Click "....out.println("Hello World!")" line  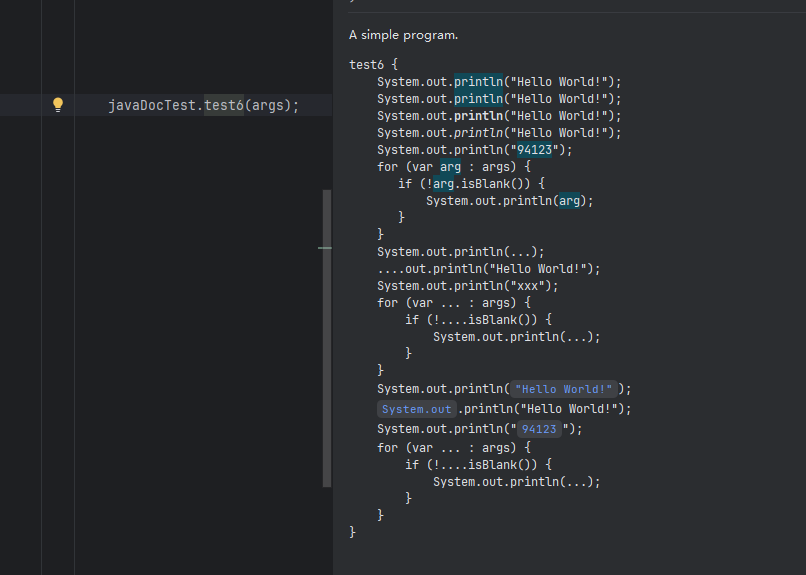pos(488,269)
